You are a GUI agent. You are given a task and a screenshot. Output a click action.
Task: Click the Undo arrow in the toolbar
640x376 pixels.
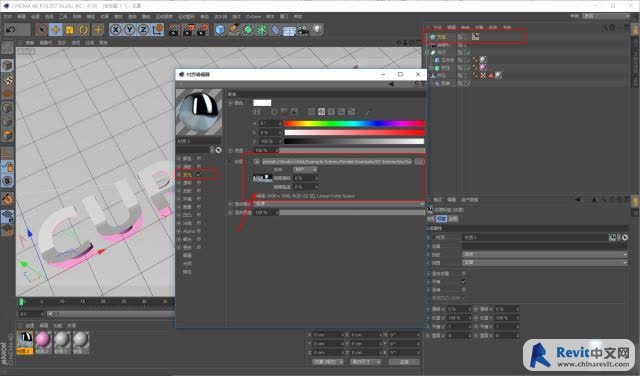click(11, 30)
